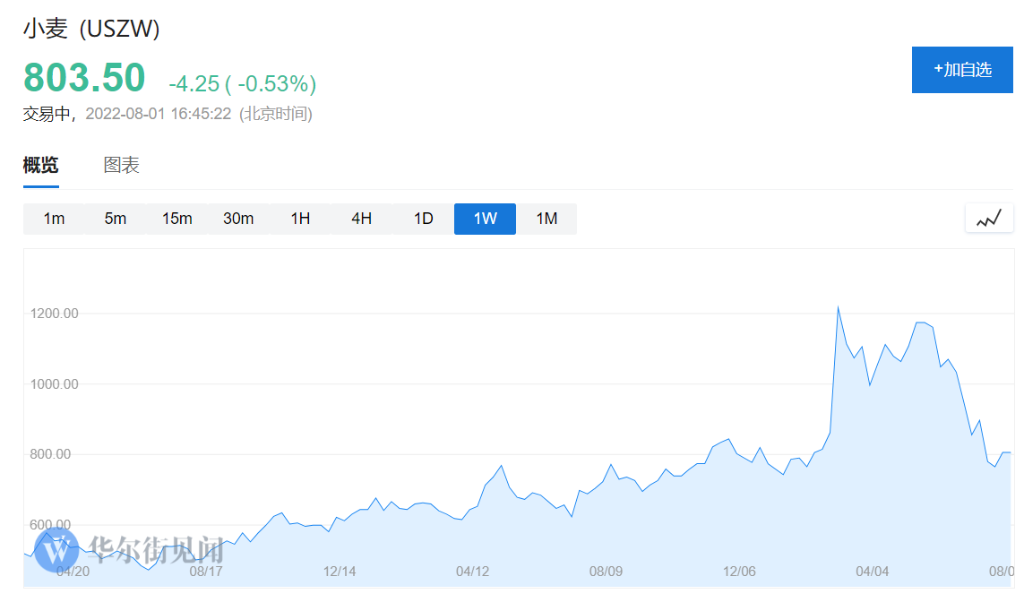The width and height of the screenshot is (1024, 597).
Task: Open the 概览 tab
Action: click(41, 166)
